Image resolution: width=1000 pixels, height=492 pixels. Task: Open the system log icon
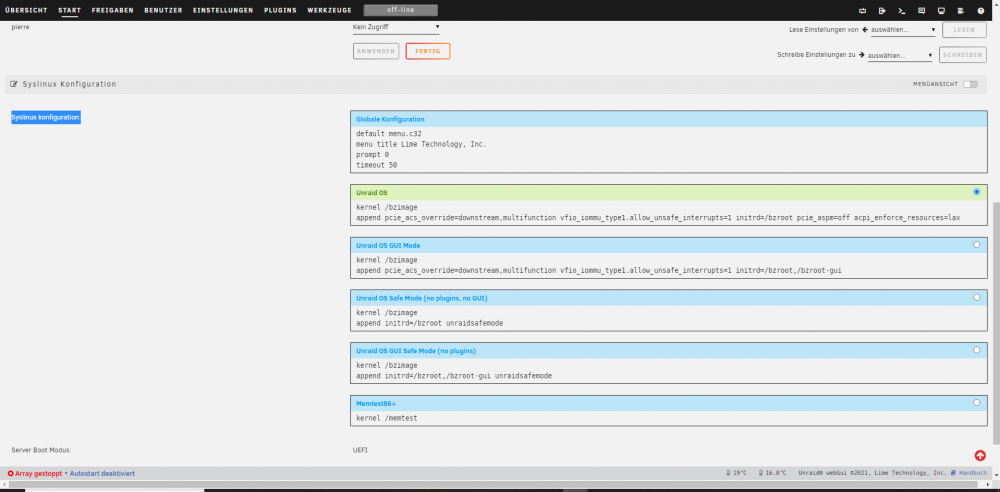[x=960, y=10]
